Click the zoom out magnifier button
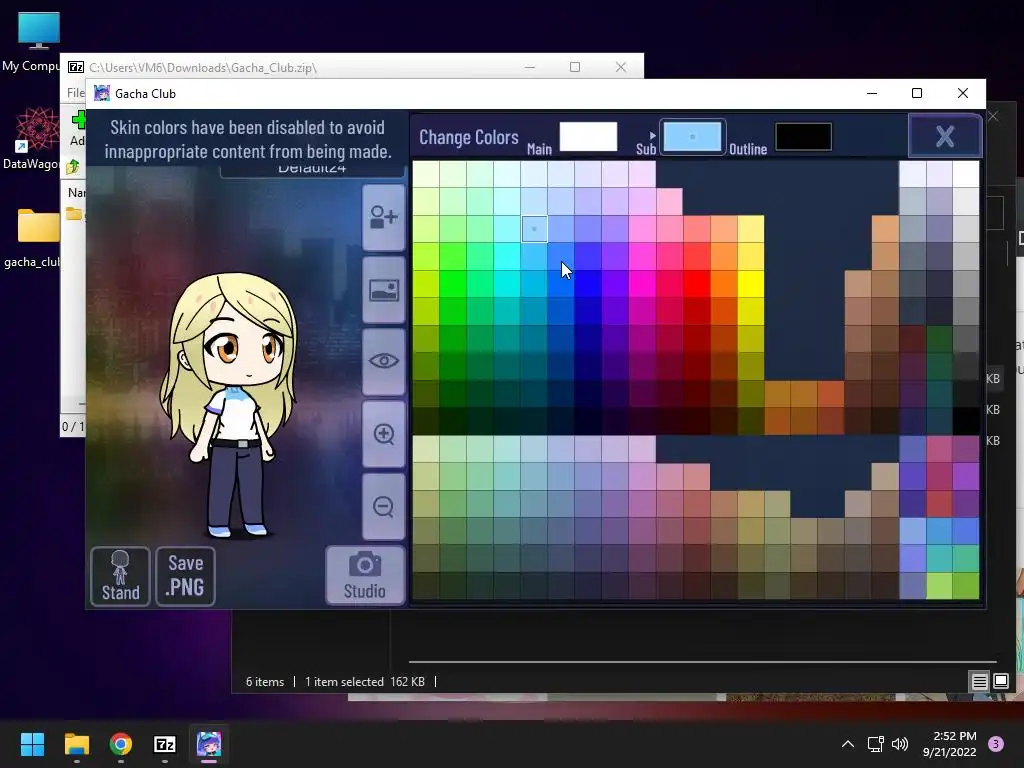Viewport: 1024px width, 768px height. pyautogui.click(x=384, y=506)
